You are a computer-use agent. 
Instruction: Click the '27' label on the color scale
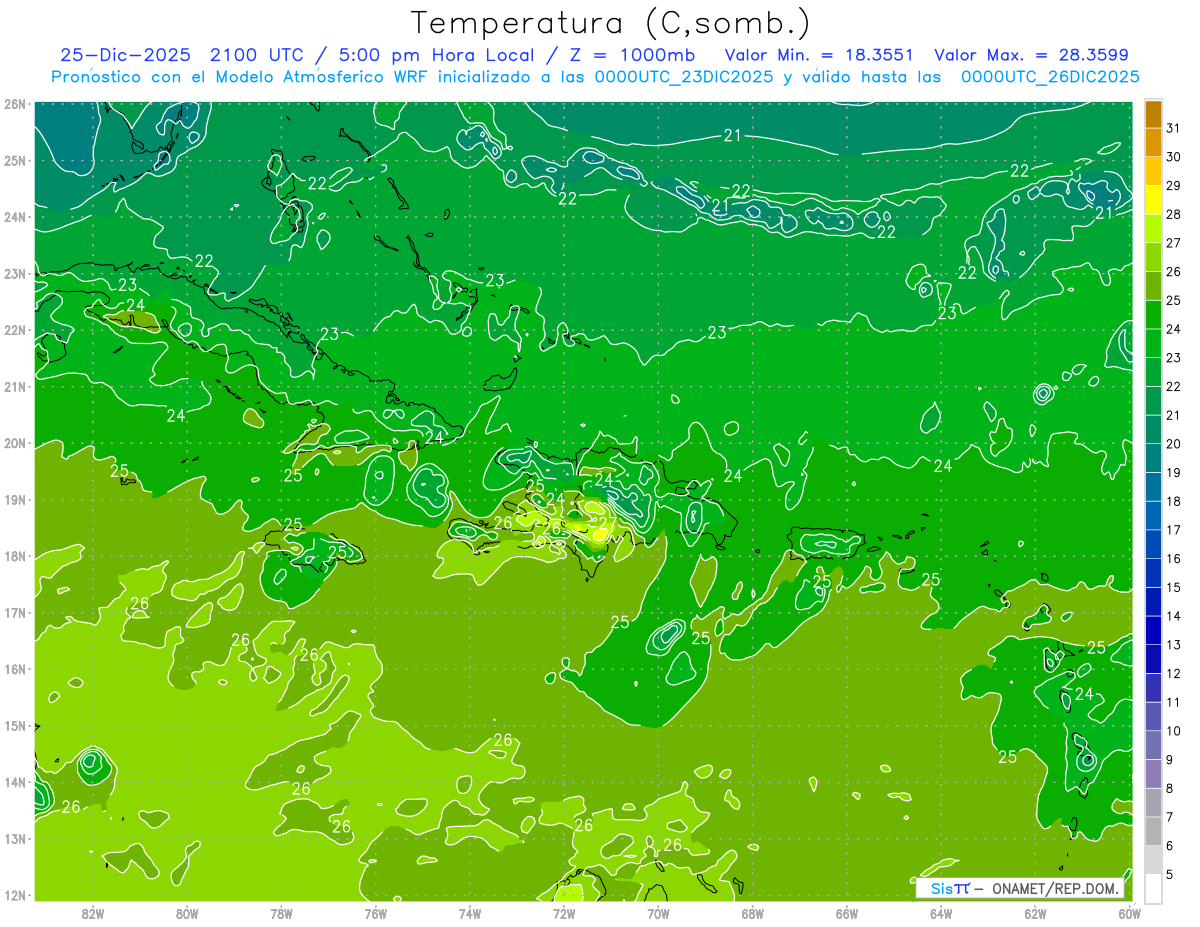tap(1174, 243)
